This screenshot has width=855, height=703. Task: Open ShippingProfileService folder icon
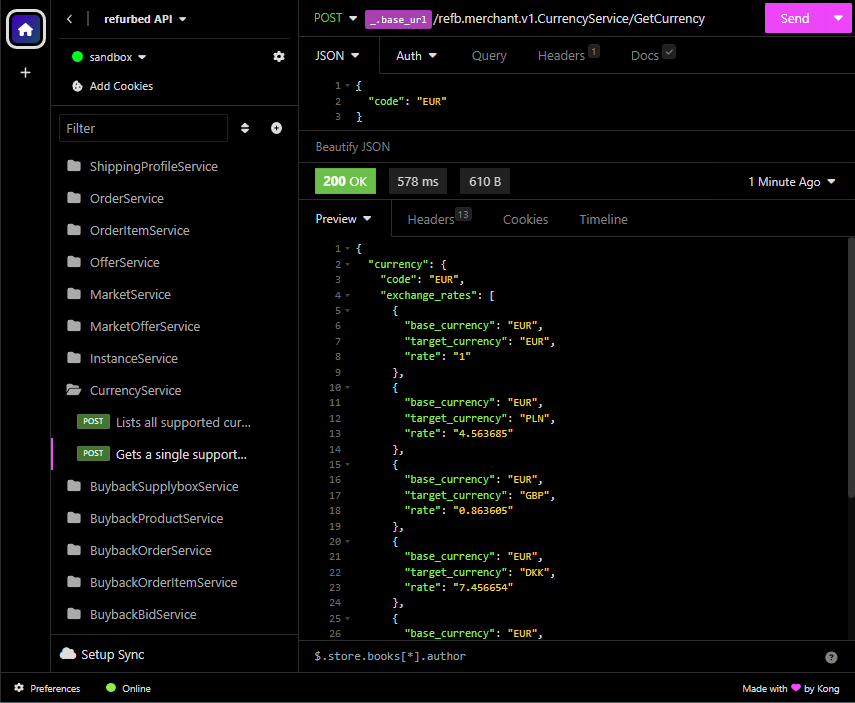[x=74, y=166]
